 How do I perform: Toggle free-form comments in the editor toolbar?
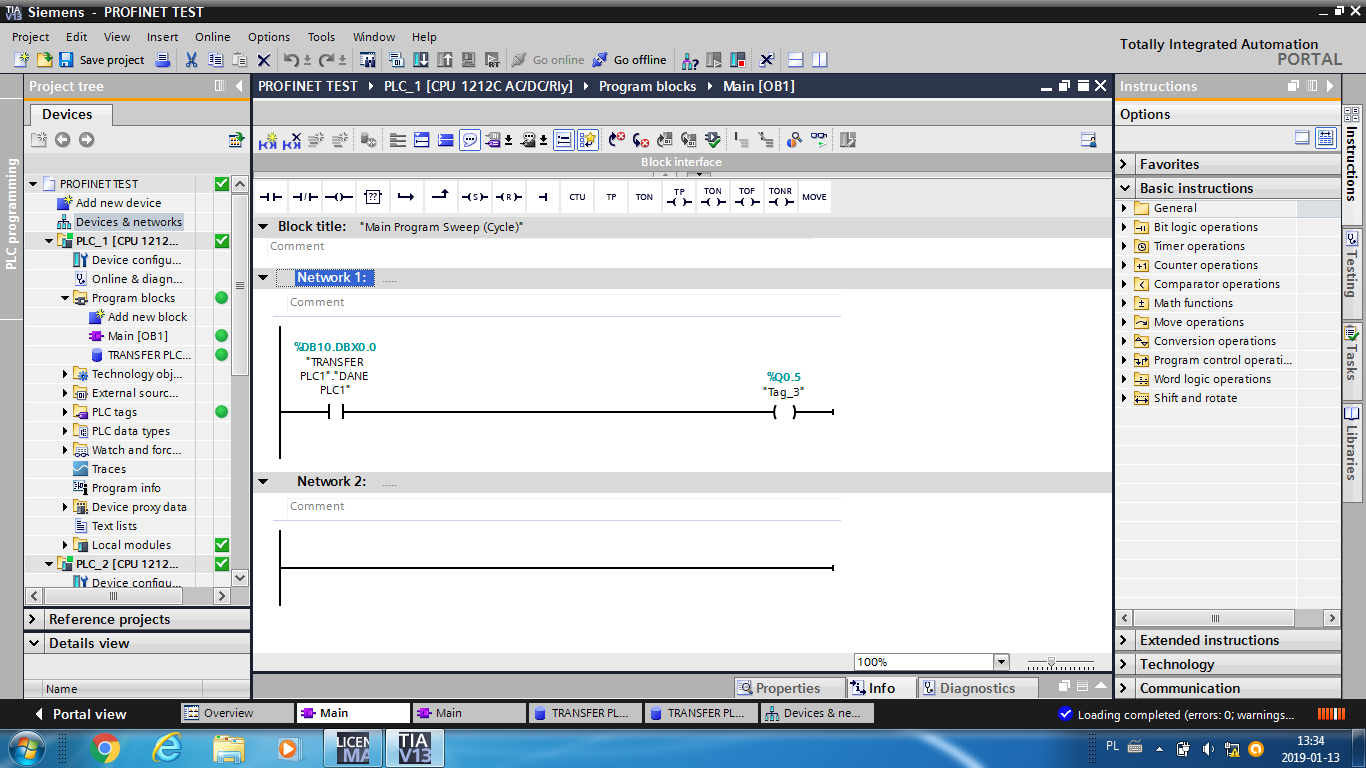pyautogui.click(x=470, y=141)
